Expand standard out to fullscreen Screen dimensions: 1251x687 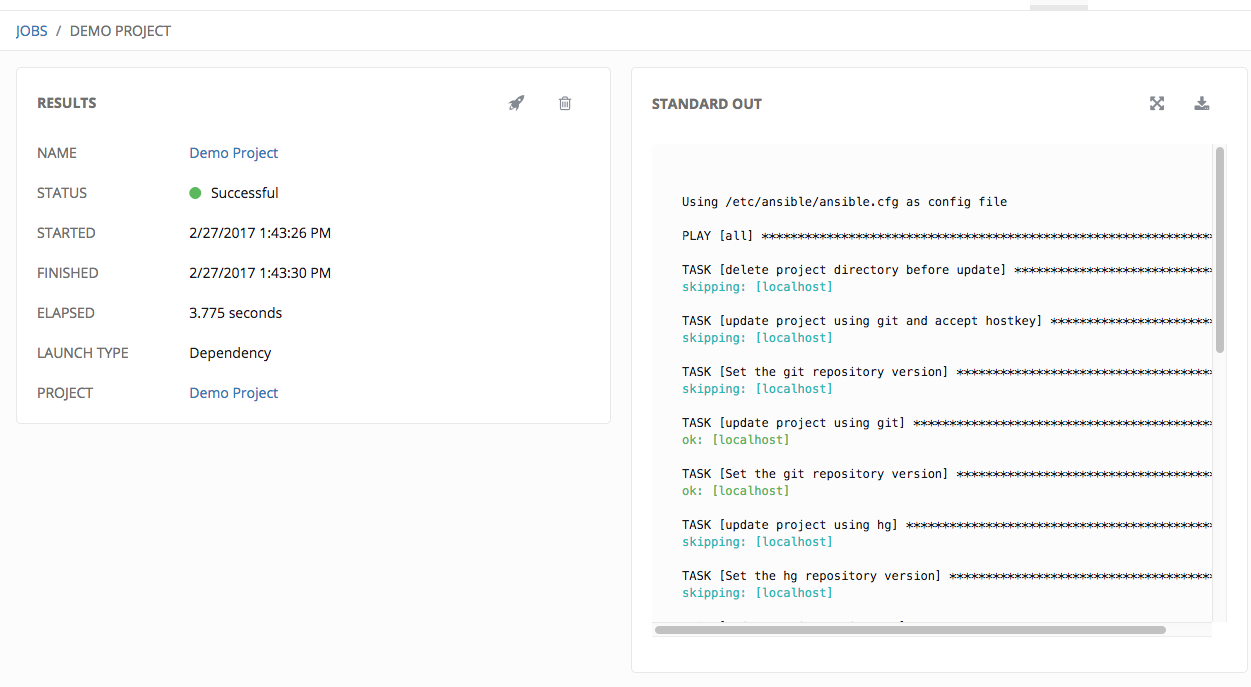pyautogui.click(x=1157, y=103)
